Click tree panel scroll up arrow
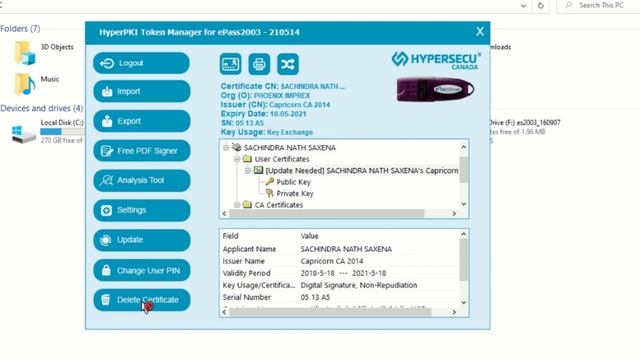This screenshot has height=360, width=640. [x=464, y=147]
